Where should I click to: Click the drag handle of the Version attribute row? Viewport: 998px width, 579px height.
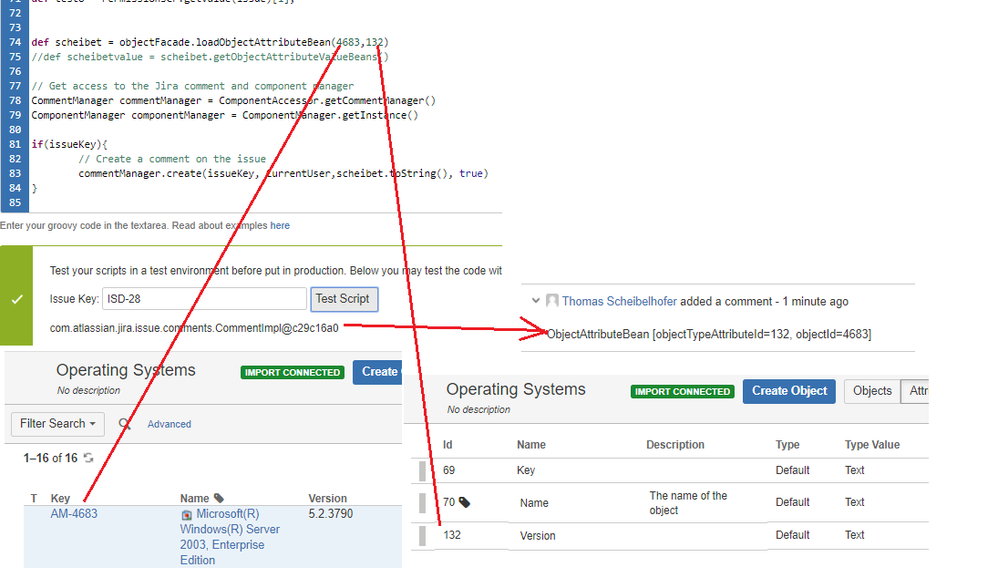(x=423, y=536)
